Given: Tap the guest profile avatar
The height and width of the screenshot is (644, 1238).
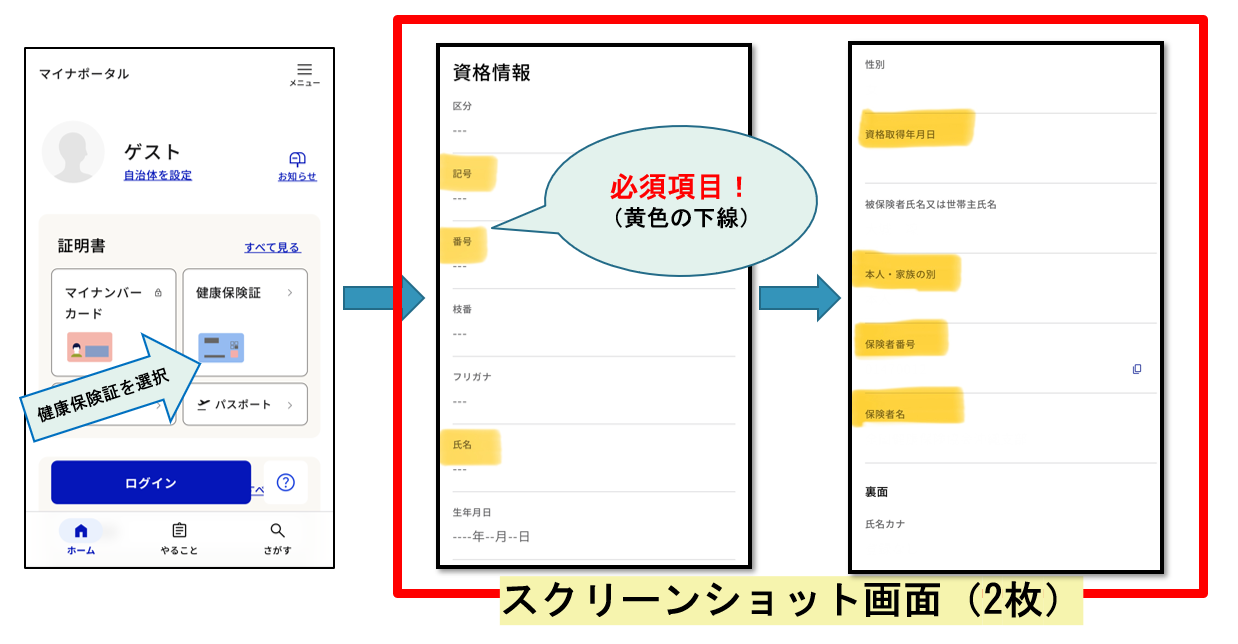Looking at the screenshot, I should [73, 152].
